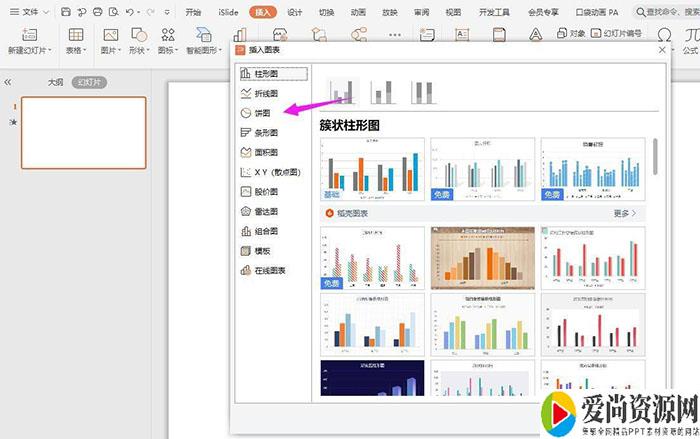
Task: Switch to the 设计 ribbon tab
Action: pyautogui.click(x=294, y=13)
